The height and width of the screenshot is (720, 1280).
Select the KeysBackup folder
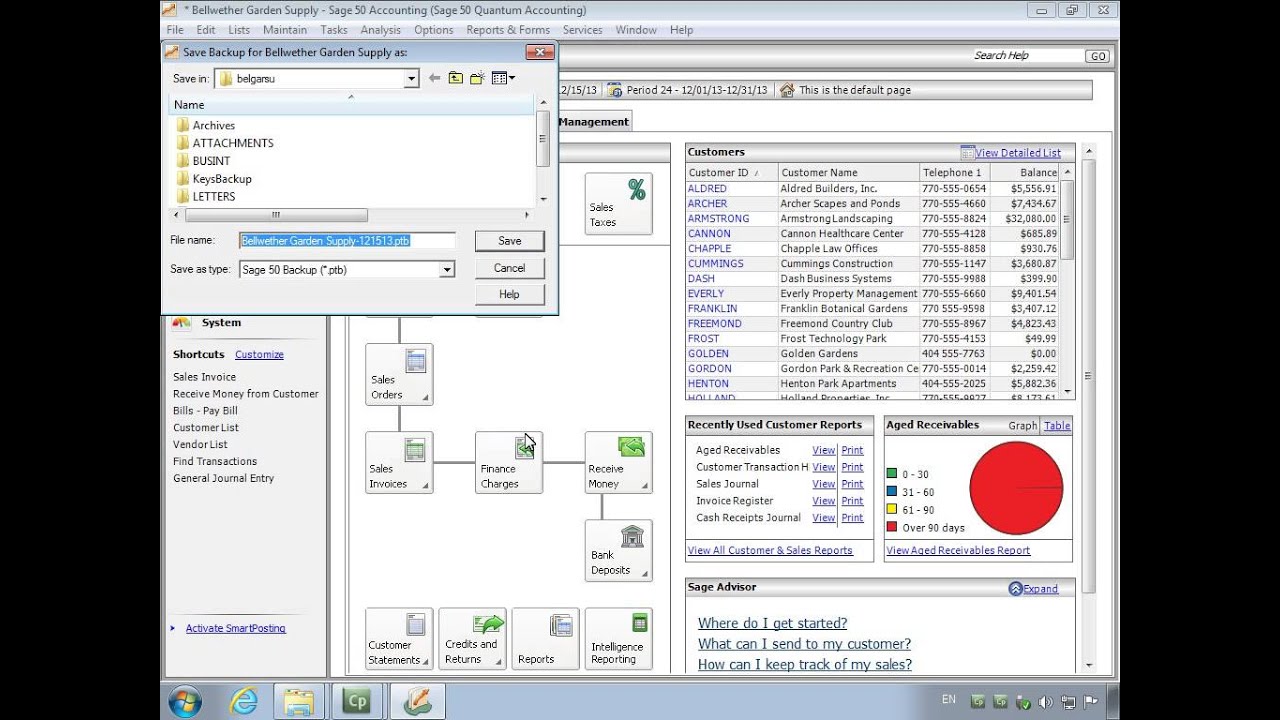click(213, 179)
